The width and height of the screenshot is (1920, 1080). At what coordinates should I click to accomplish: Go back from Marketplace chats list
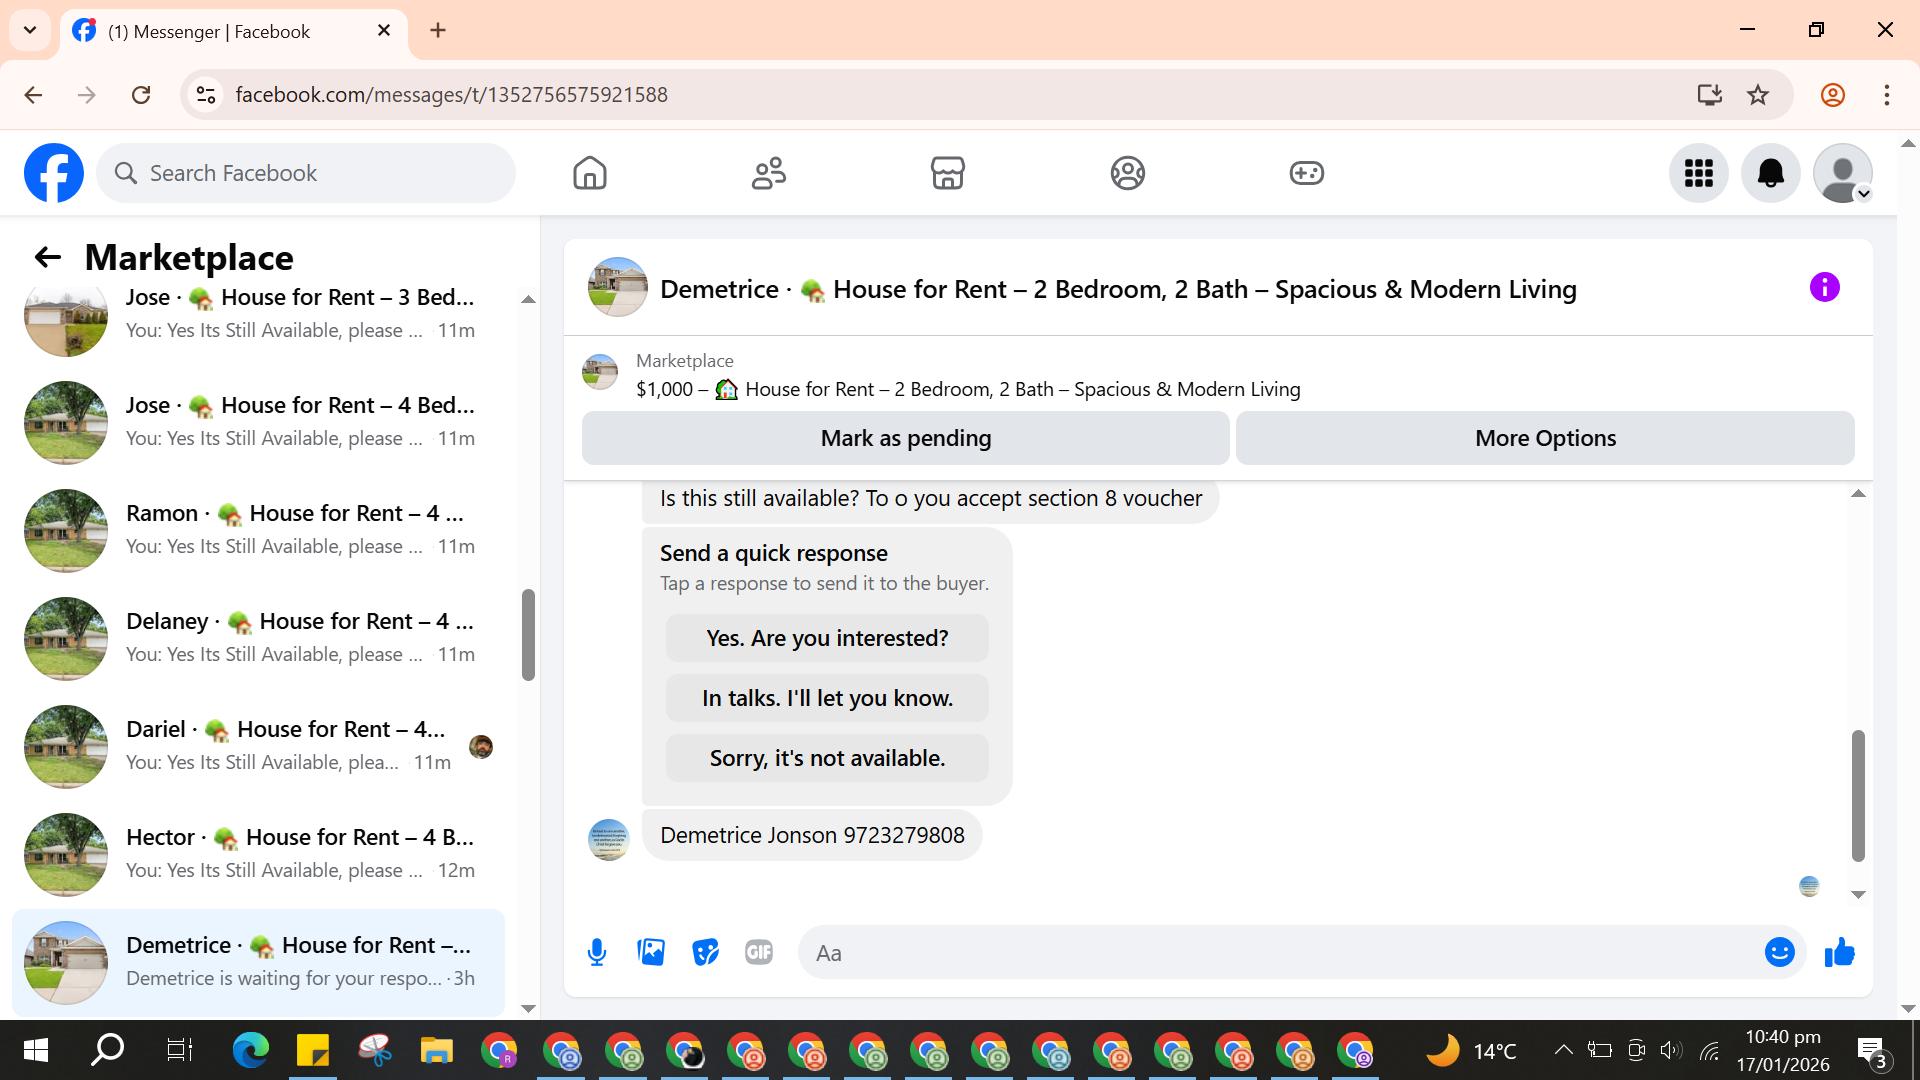[x=48, y=257]
